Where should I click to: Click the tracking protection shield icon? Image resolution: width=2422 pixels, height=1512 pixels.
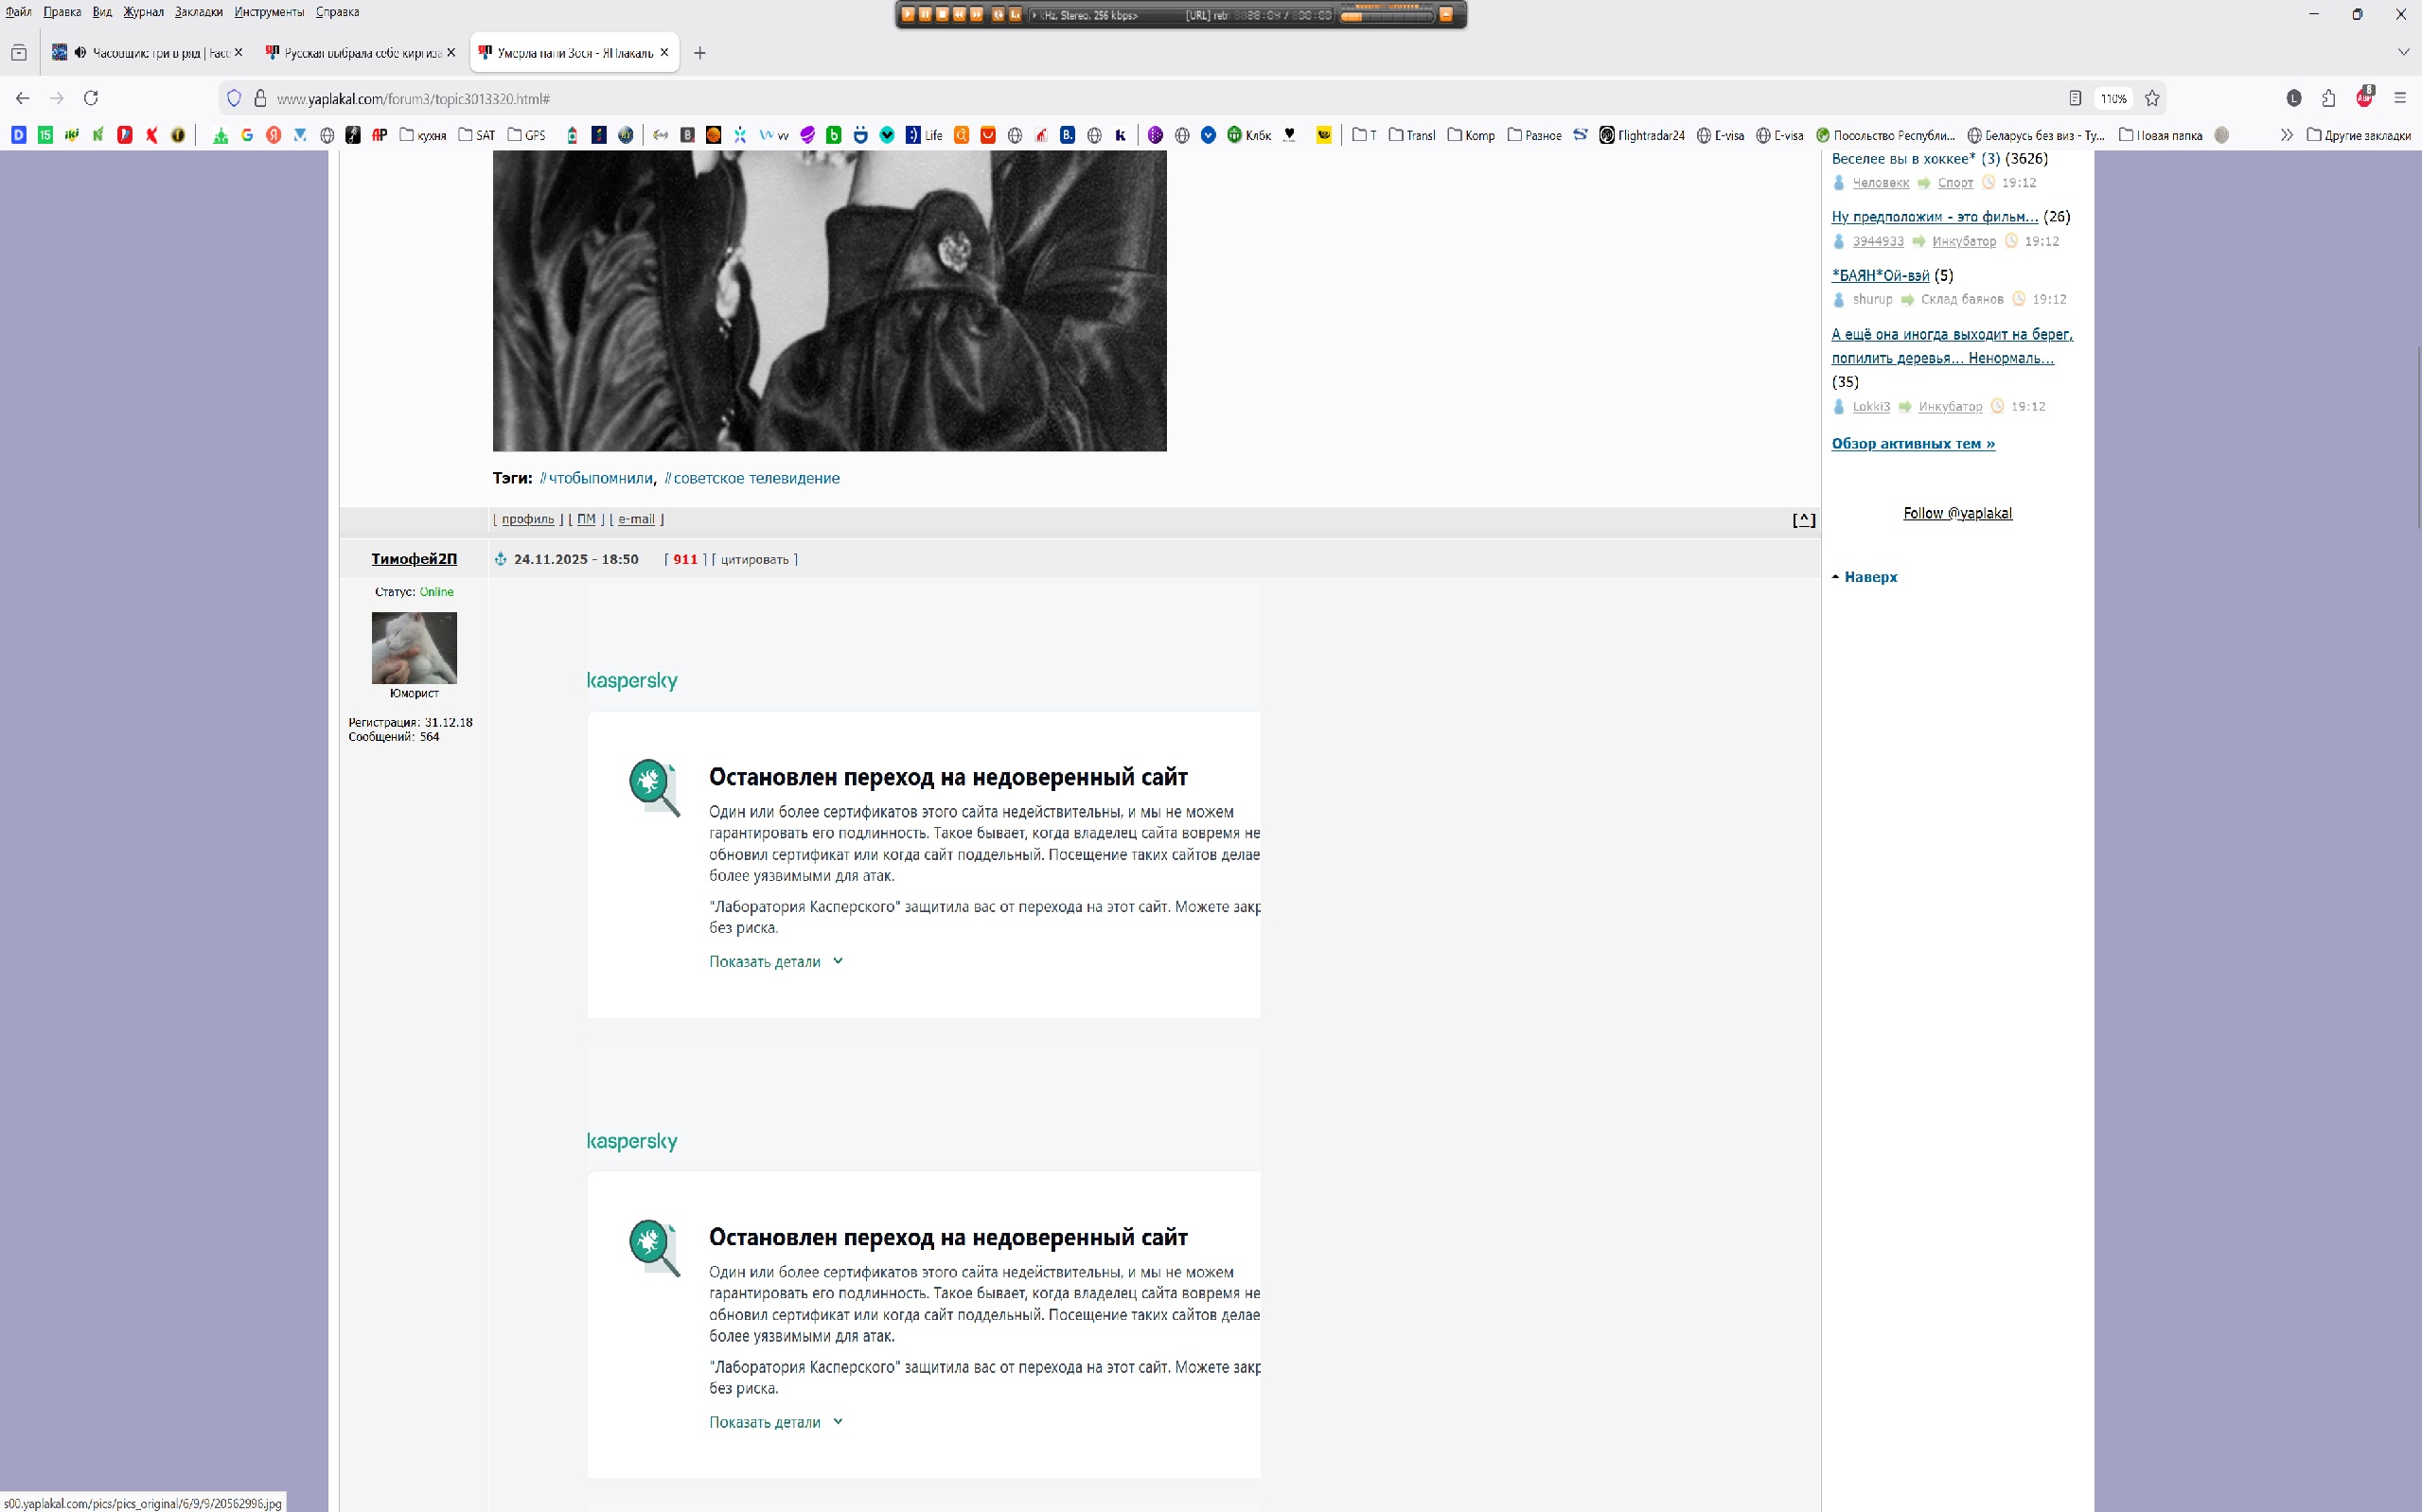pyautogui.click(x=234, y=98)
